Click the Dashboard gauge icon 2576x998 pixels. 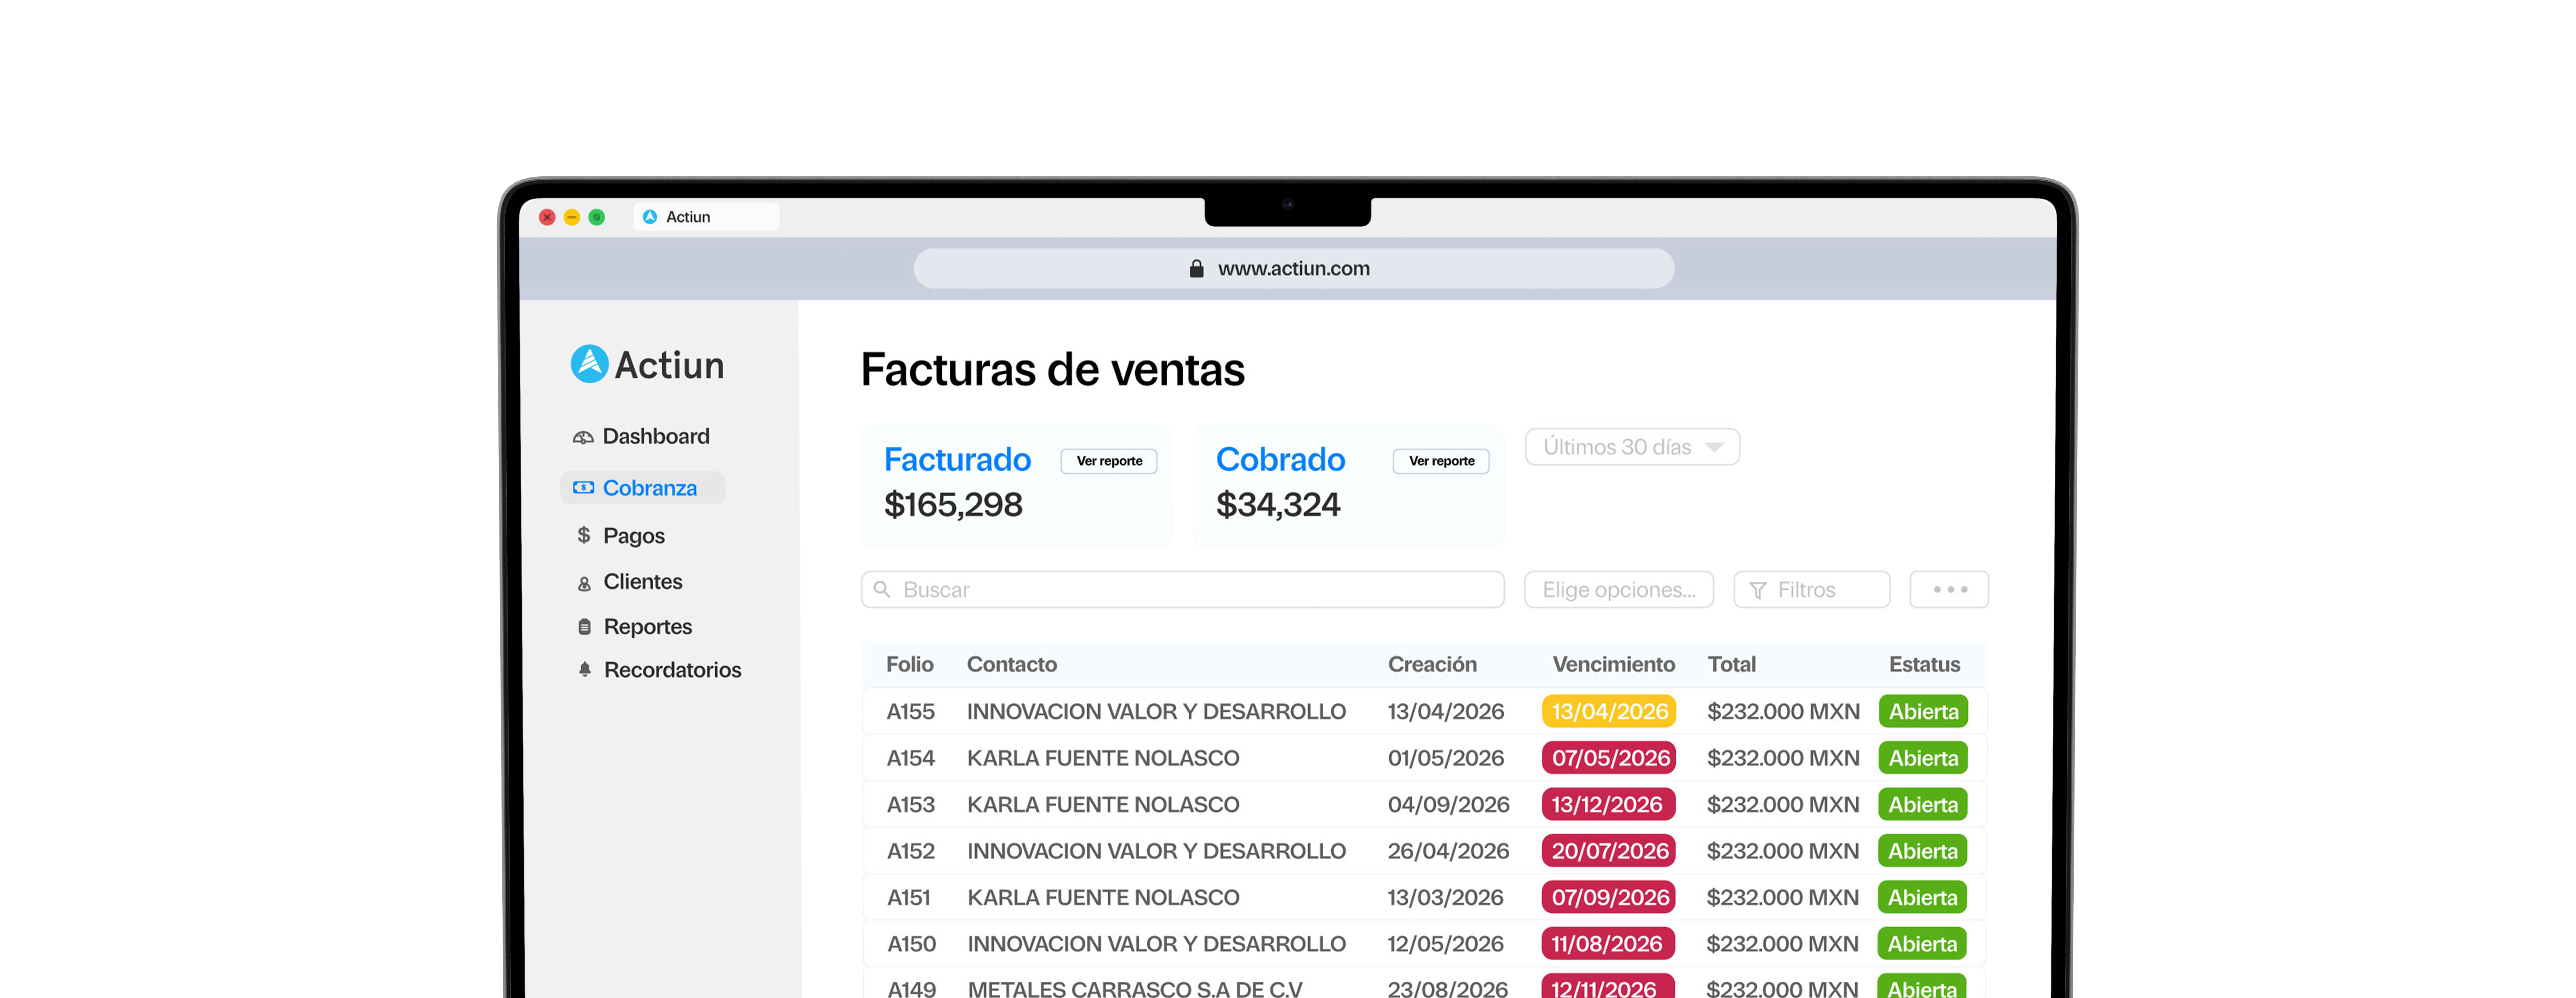pos(583,437)
